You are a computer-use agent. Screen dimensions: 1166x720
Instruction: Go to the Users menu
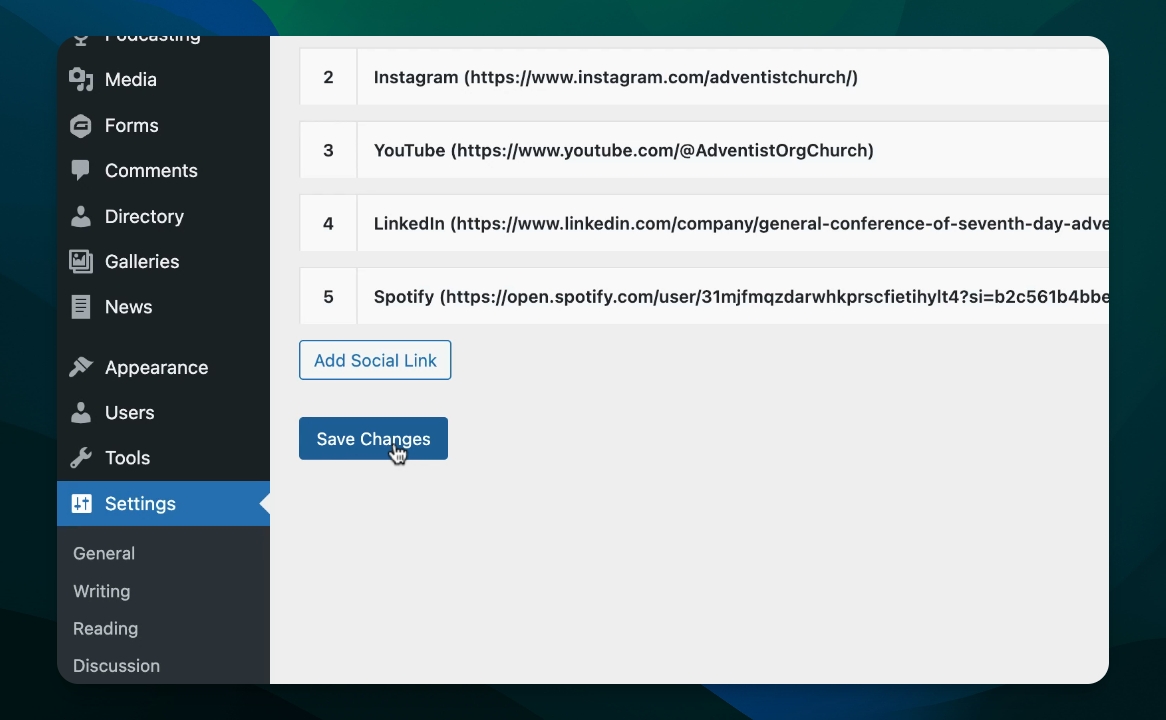(164, 413)
